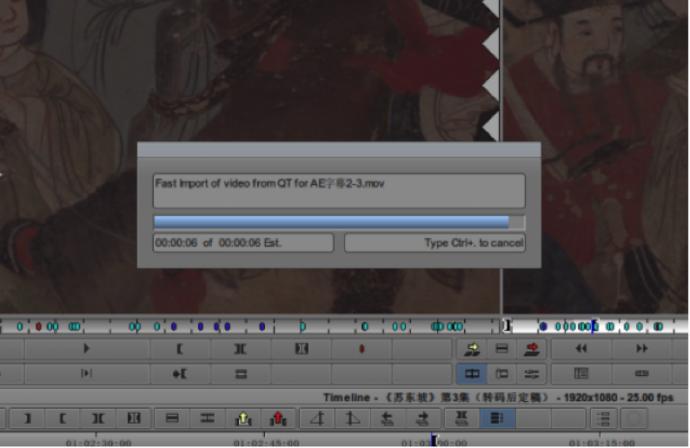The height and width of the screenshot is (448, 690).
Task: Click the right-pointing arrow button beside the triangles
Action: click(x=422, y=418)
